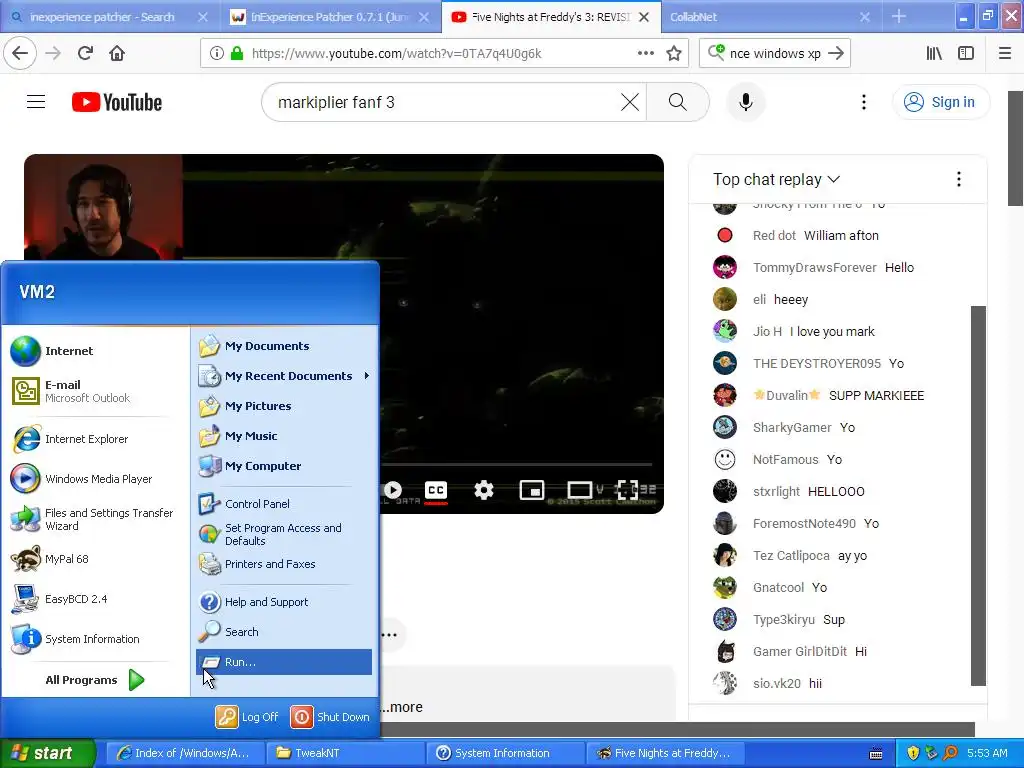Expand All Programs list
Viewport: 1024px width, 768px height.
point(95,680)
